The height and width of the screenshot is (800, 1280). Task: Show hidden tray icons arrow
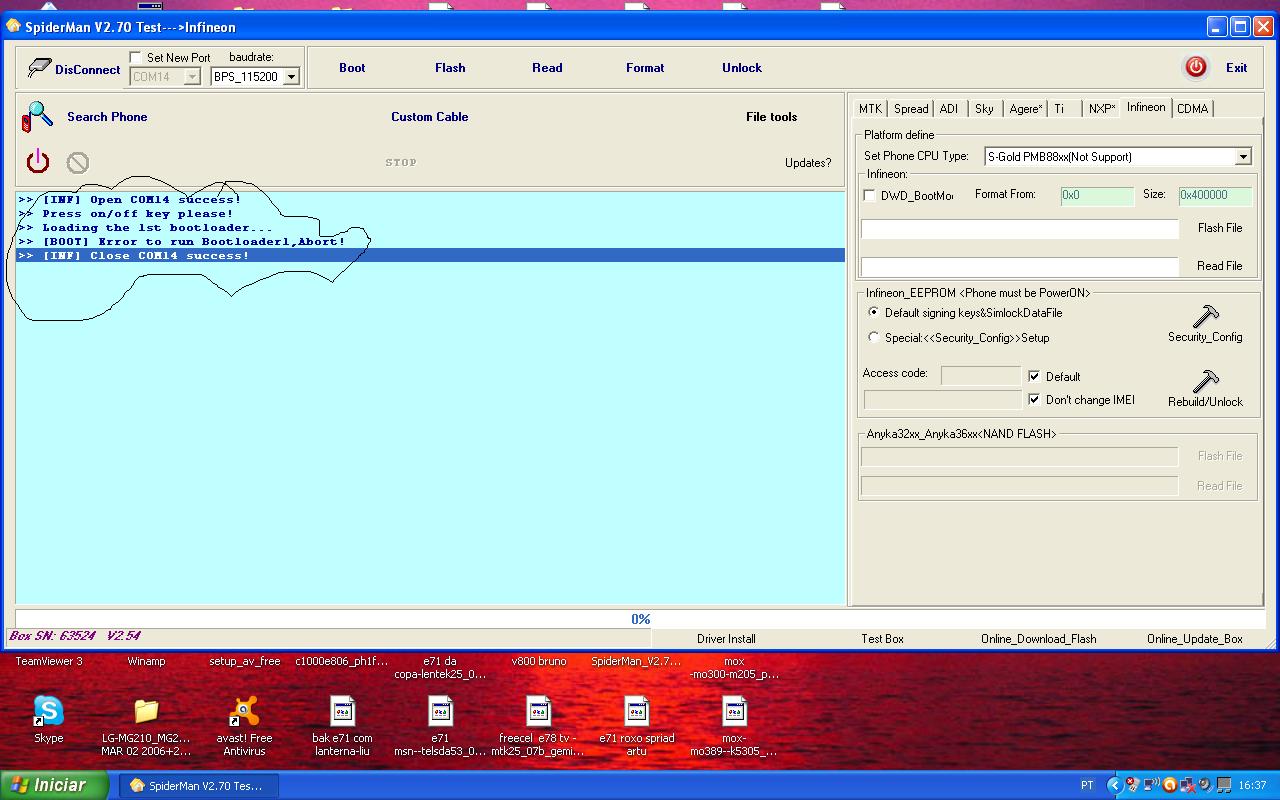pyautogui.click(x=1114, y=785)
